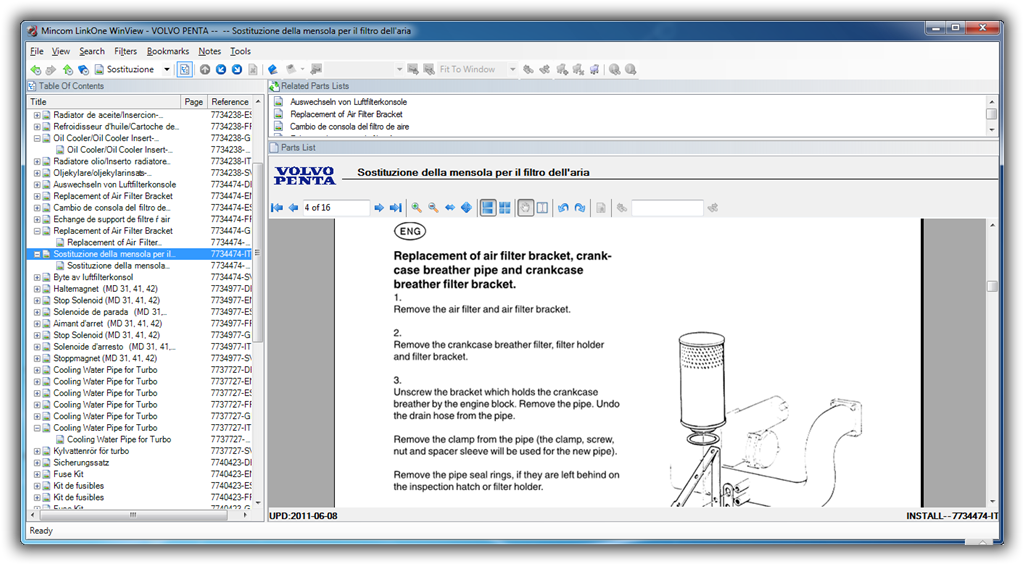Toggle the hand pan tool
1024x565 pixels.
[x=525, y=208]
